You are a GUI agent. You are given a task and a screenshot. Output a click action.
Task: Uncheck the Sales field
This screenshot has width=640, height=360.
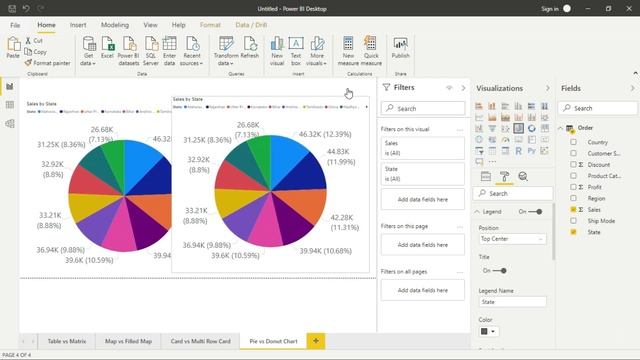click(573, 209)
